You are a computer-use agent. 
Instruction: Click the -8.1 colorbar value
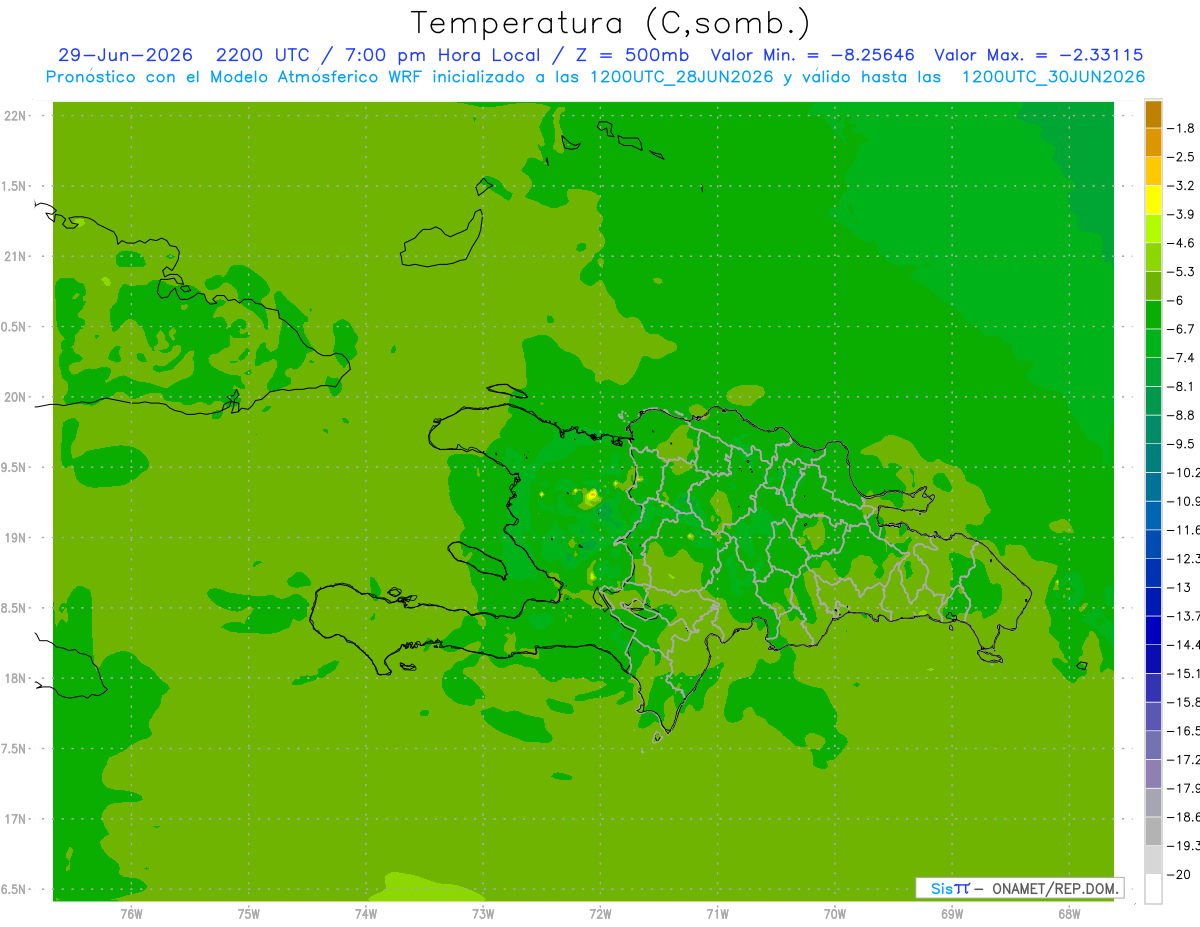pyautogui.click(x=1182, y=386)
